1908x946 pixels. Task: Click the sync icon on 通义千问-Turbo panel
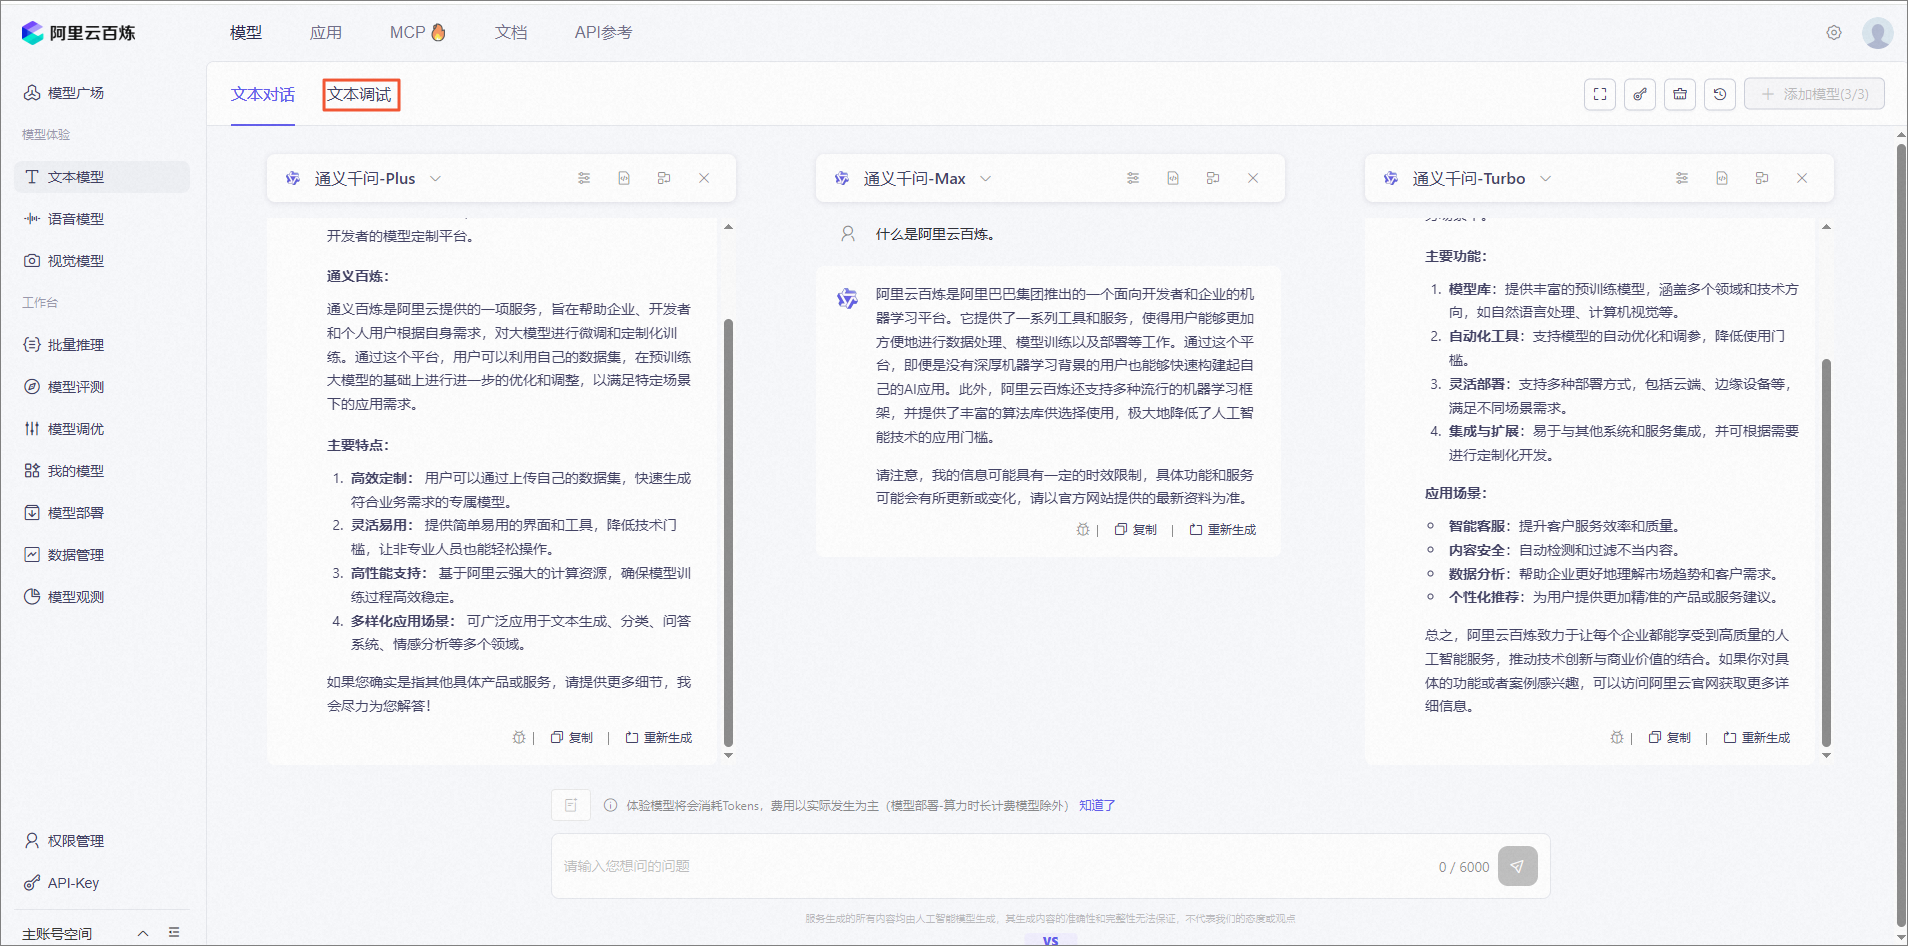(x=1762, y=178)
